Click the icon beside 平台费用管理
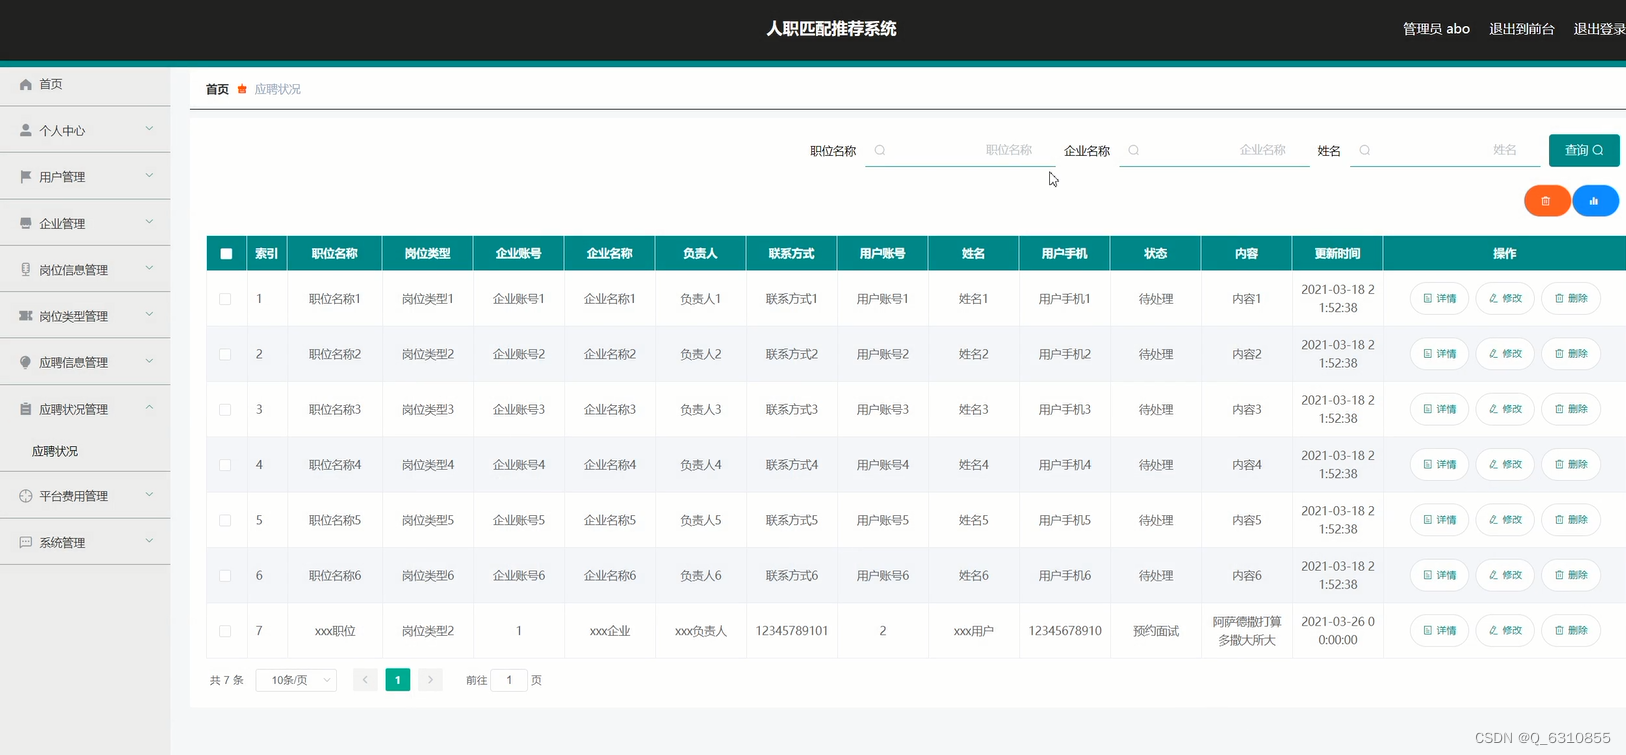The height and width of the screenshot is (755, 1626). 26,495
